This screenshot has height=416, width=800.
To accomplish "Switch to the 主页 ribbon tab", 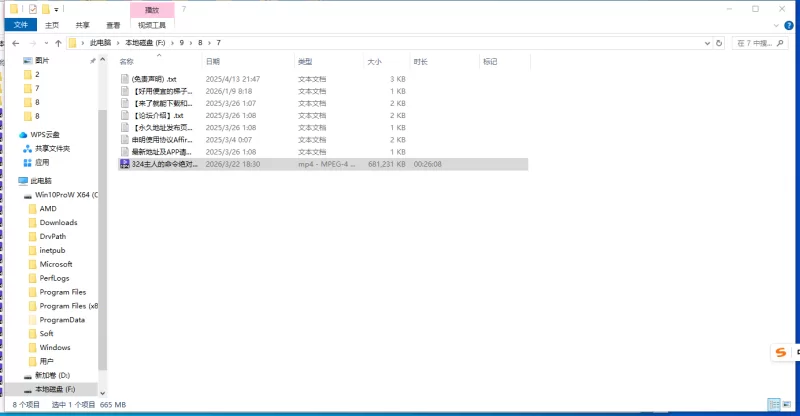I will click(x=52, y=25).
